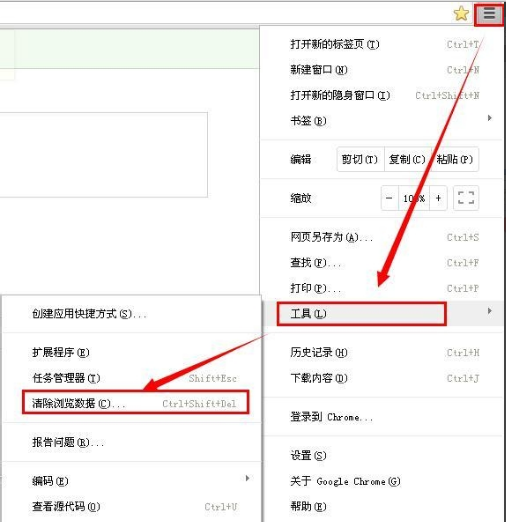Click the bookmark star icon
The image size is (506, 522).
[461, 13]
